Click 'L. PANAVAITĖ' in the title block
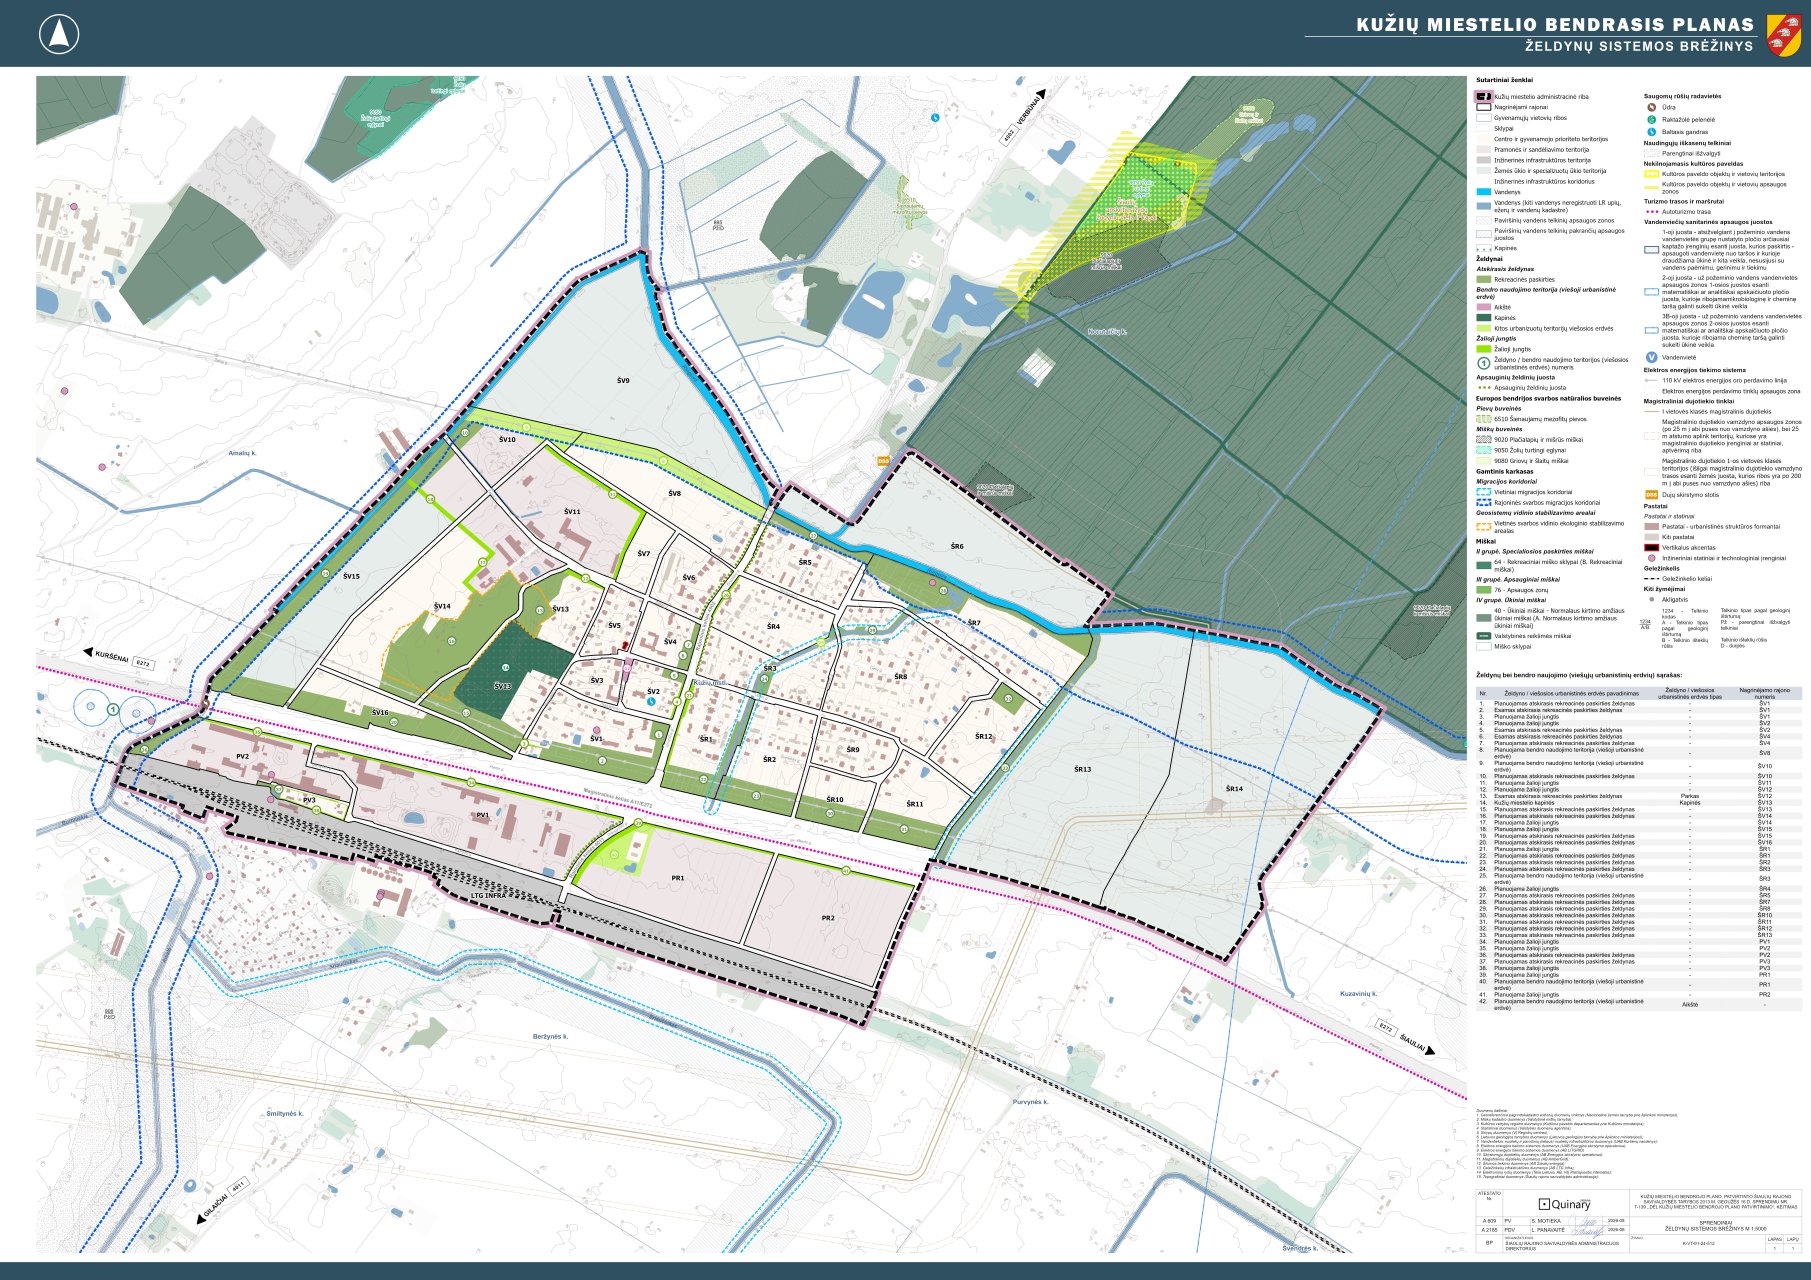 tap(1549, 1230)
